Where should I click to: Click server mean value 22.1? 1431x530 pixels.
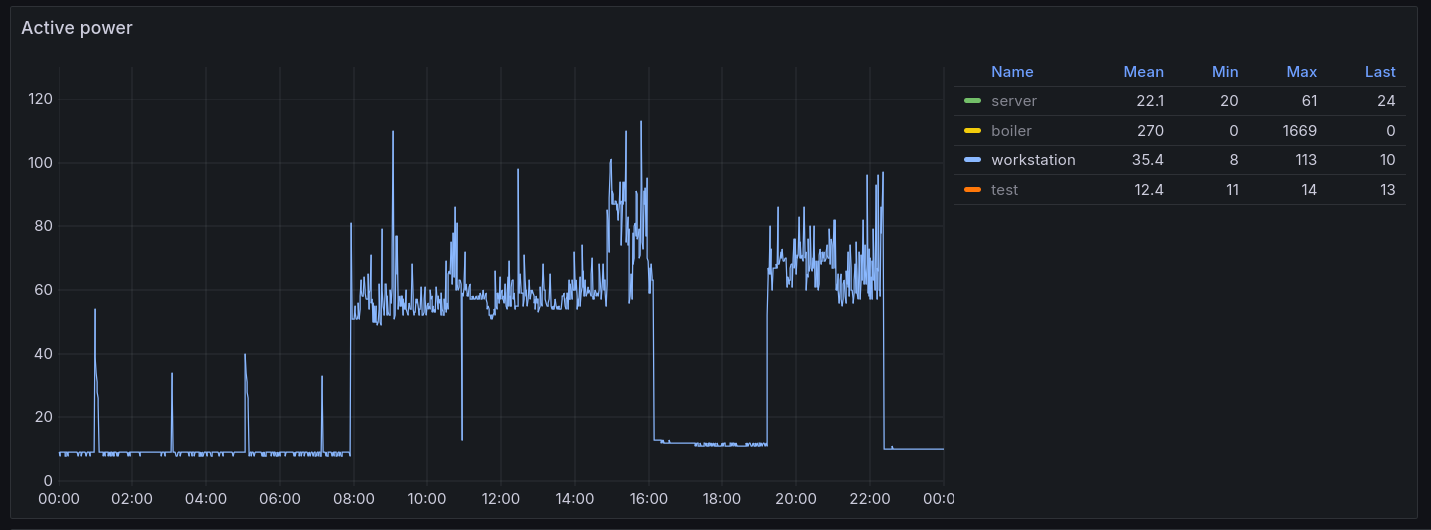coord(1150,101)
